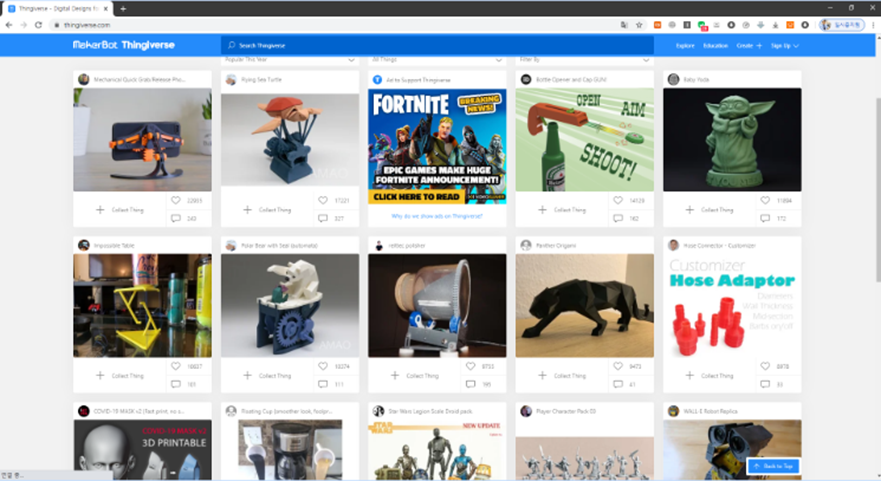Open the Star Wars Legion creator's avatar
The height and width of the screenshot is (481, 881).
pos(379,411)
